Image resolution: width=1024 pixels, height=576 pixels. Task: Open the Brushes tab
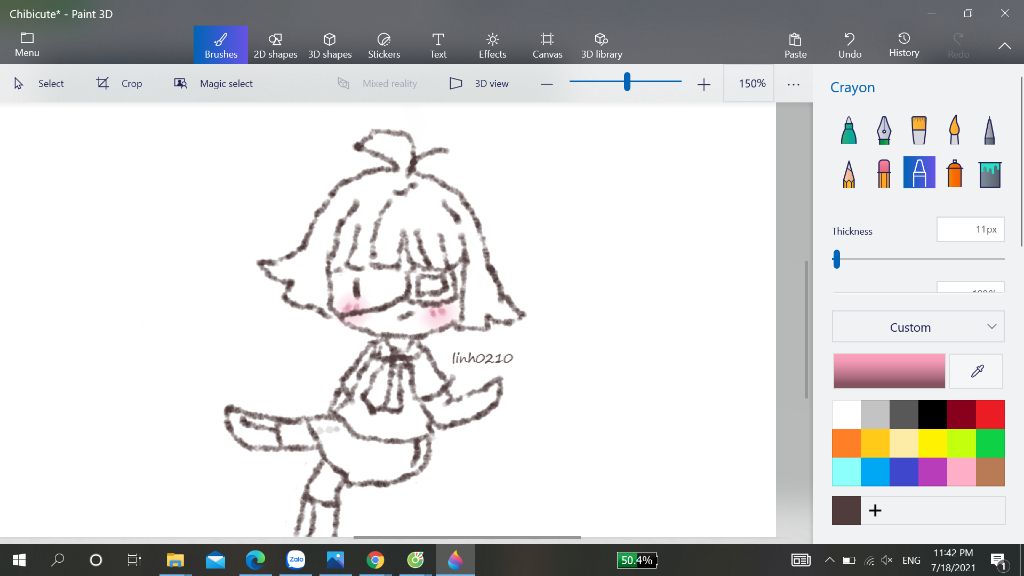tap(221, 45)
